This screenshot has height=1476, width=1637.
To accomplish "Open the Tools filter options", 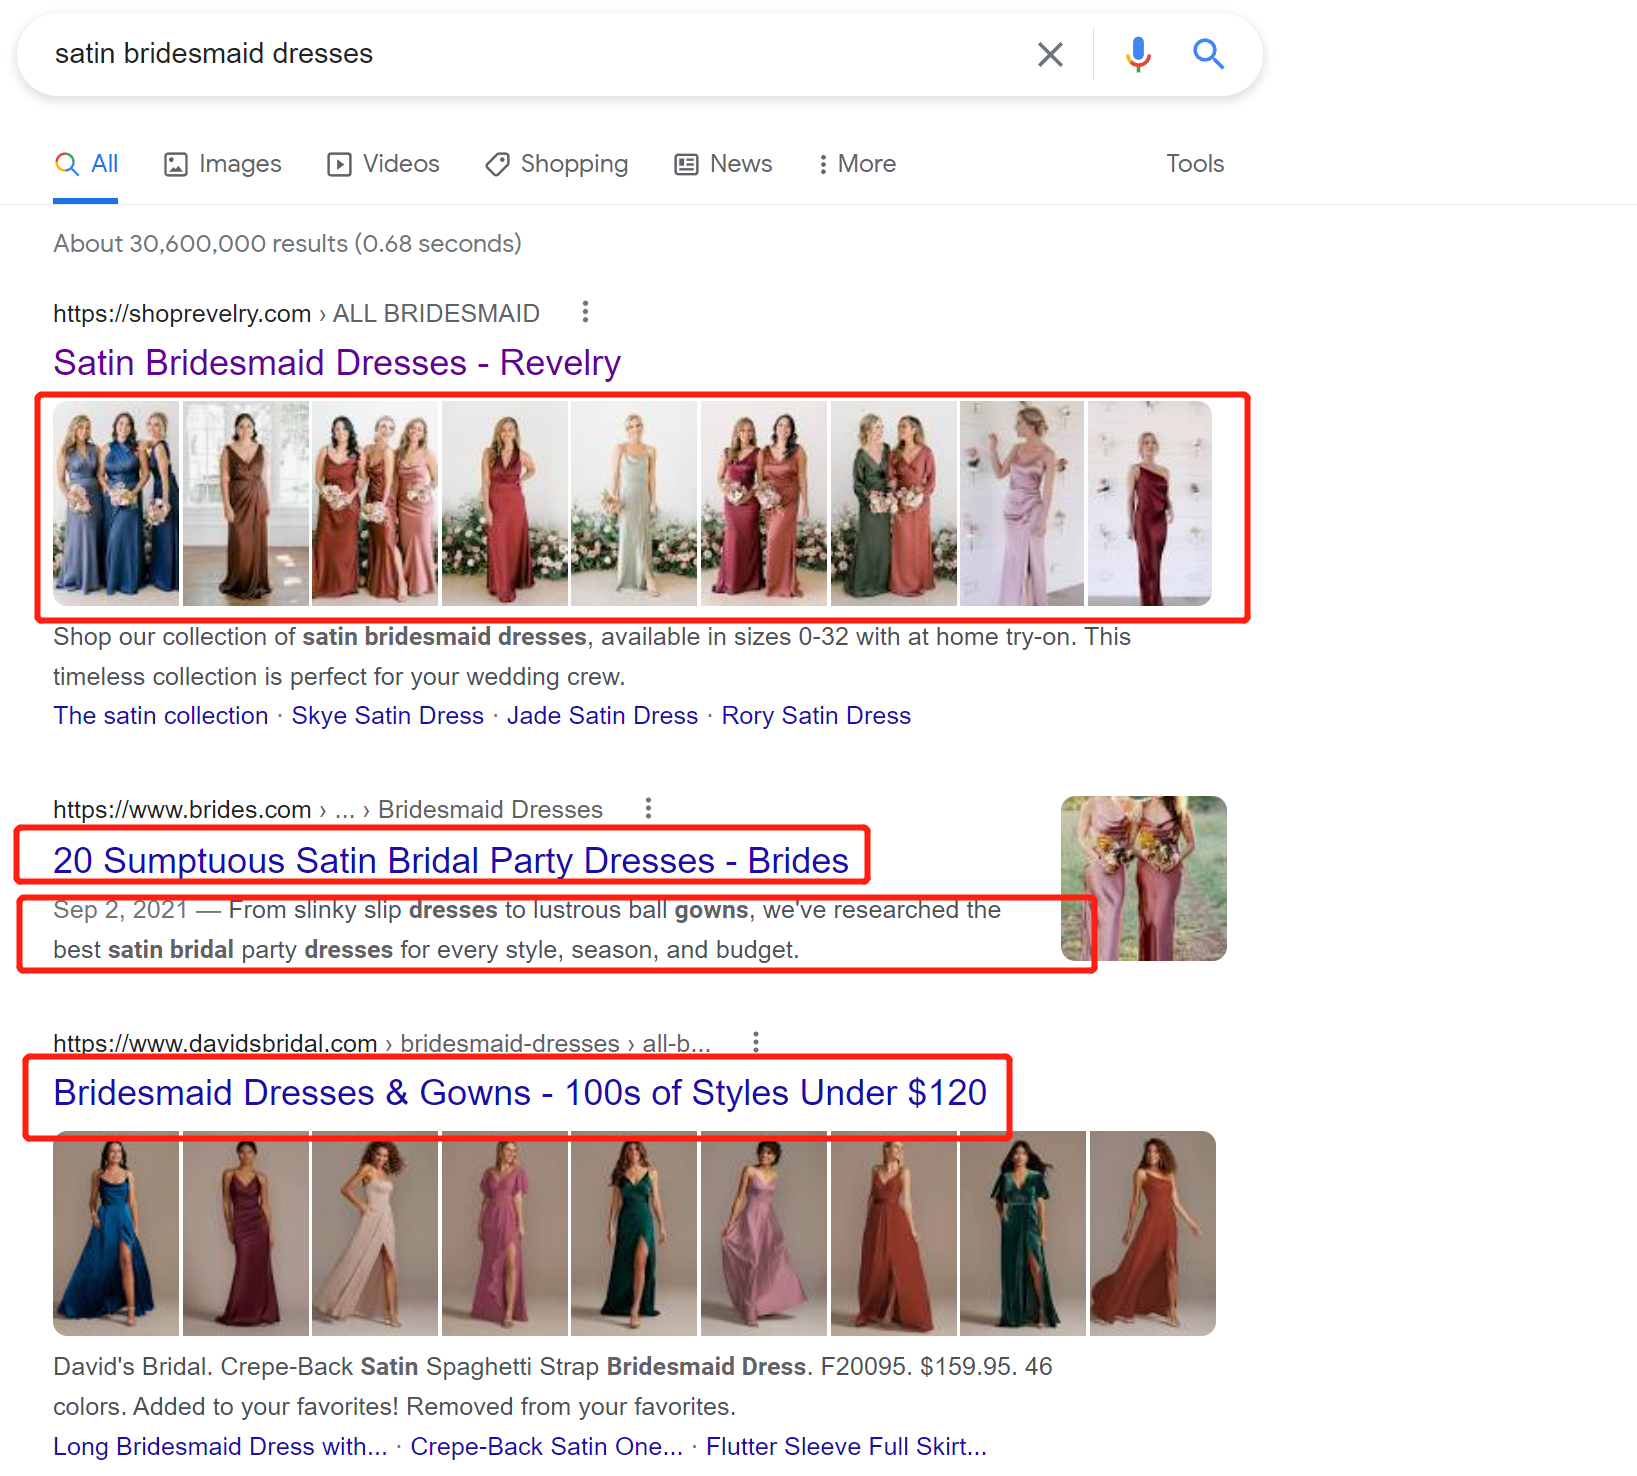I will (x=1194, y=164).
